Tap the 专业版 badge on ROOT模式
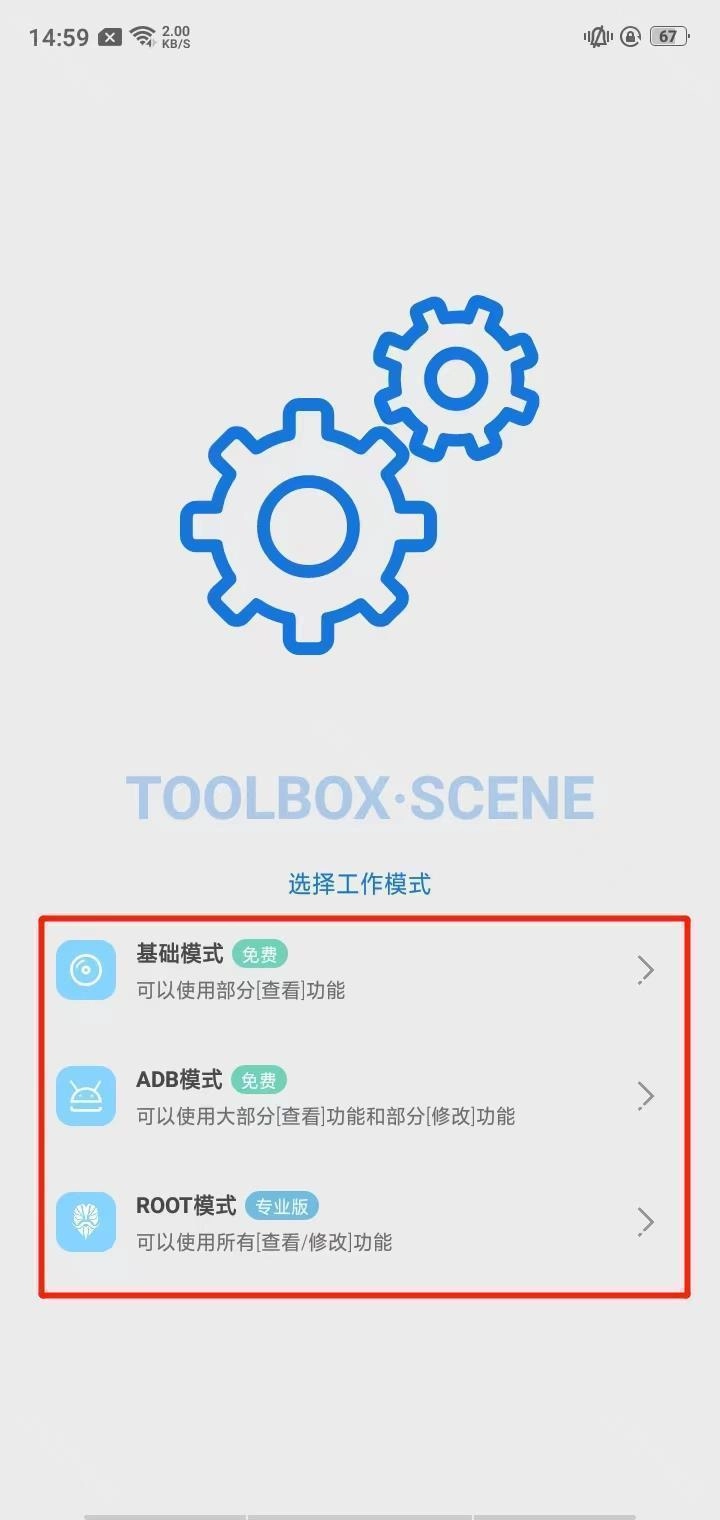This screenshot has width=720, height=1520. click(x=281, y=1206)
